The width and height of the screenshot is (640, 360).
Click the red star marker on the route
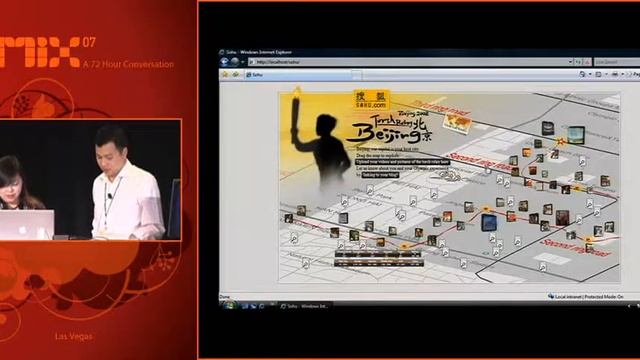[561, 142]
